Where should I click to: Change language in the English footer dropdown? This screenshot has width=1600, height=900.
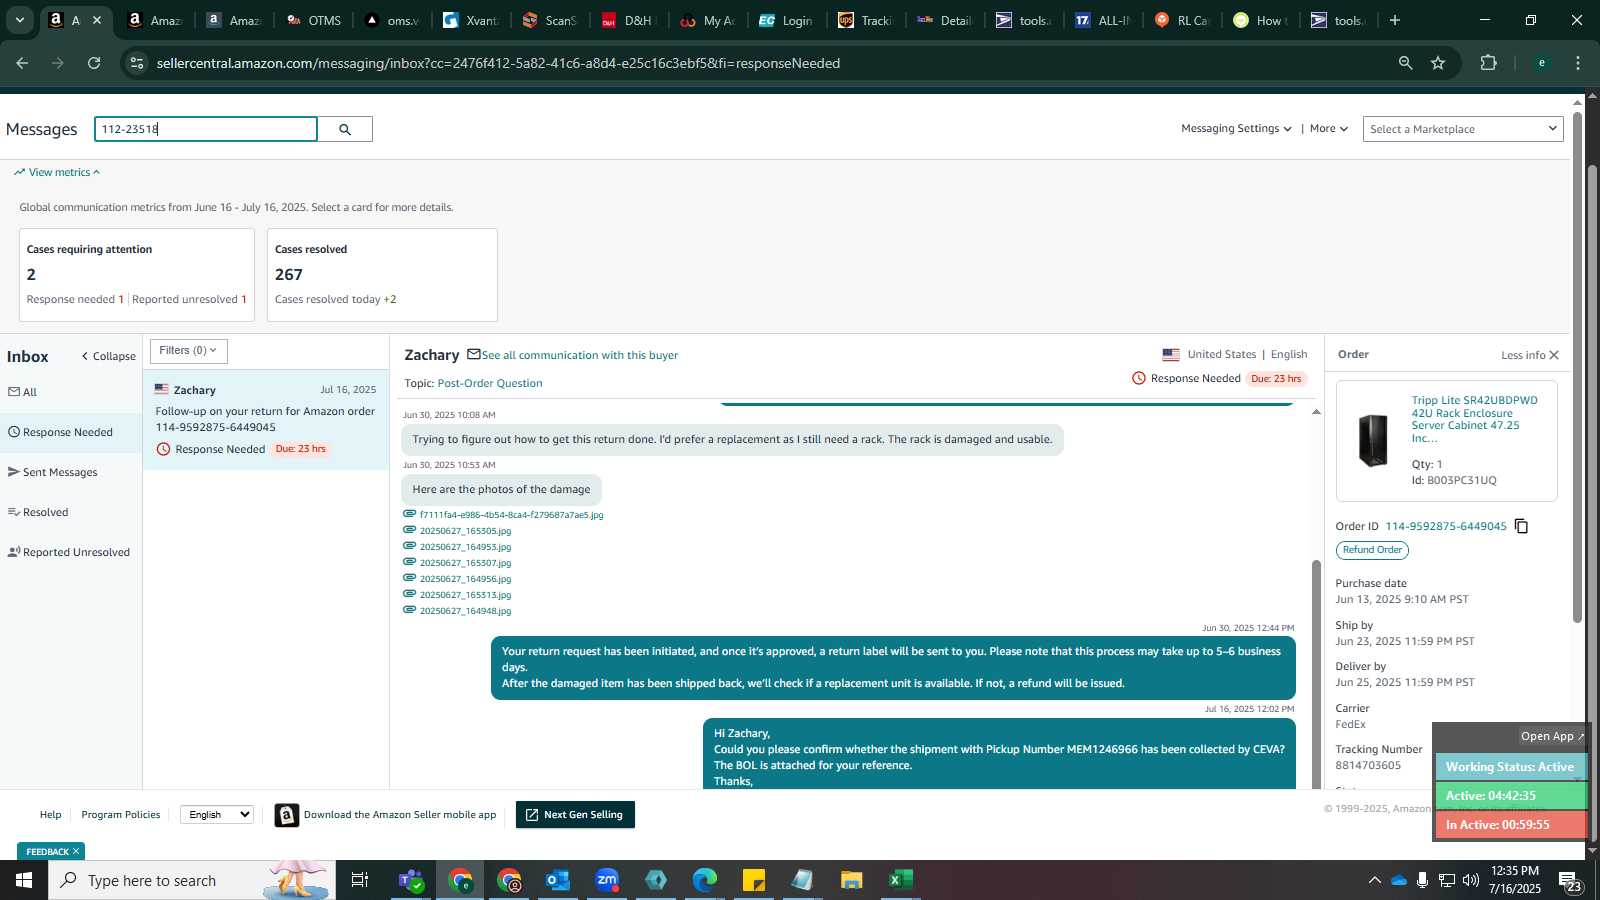tap(217, 815)
